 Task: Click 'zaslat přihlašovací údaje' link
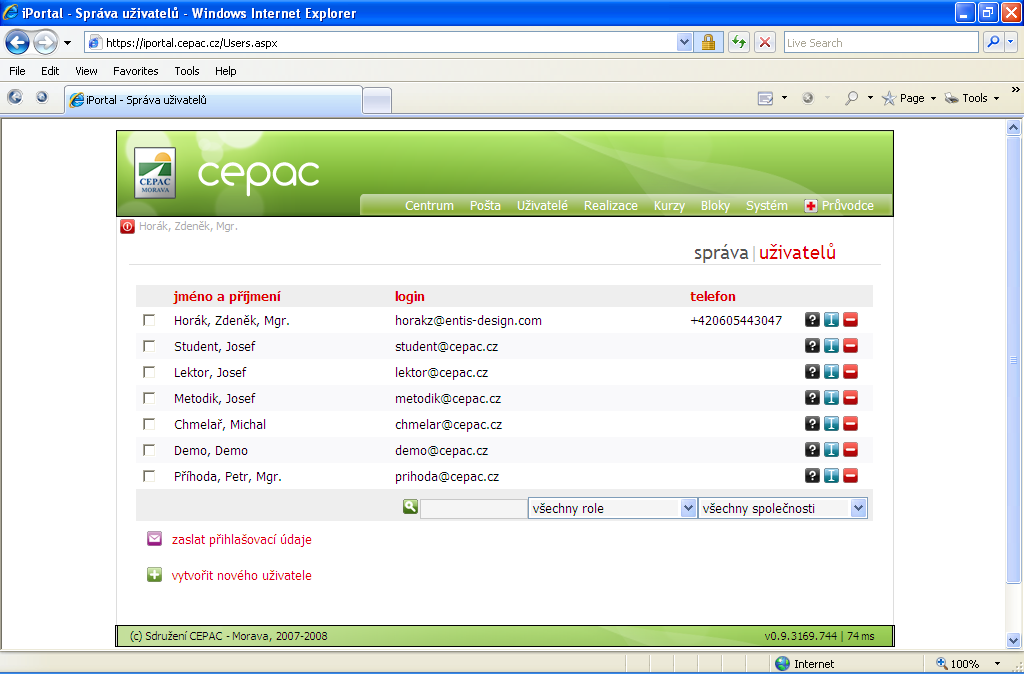point(242,539)
